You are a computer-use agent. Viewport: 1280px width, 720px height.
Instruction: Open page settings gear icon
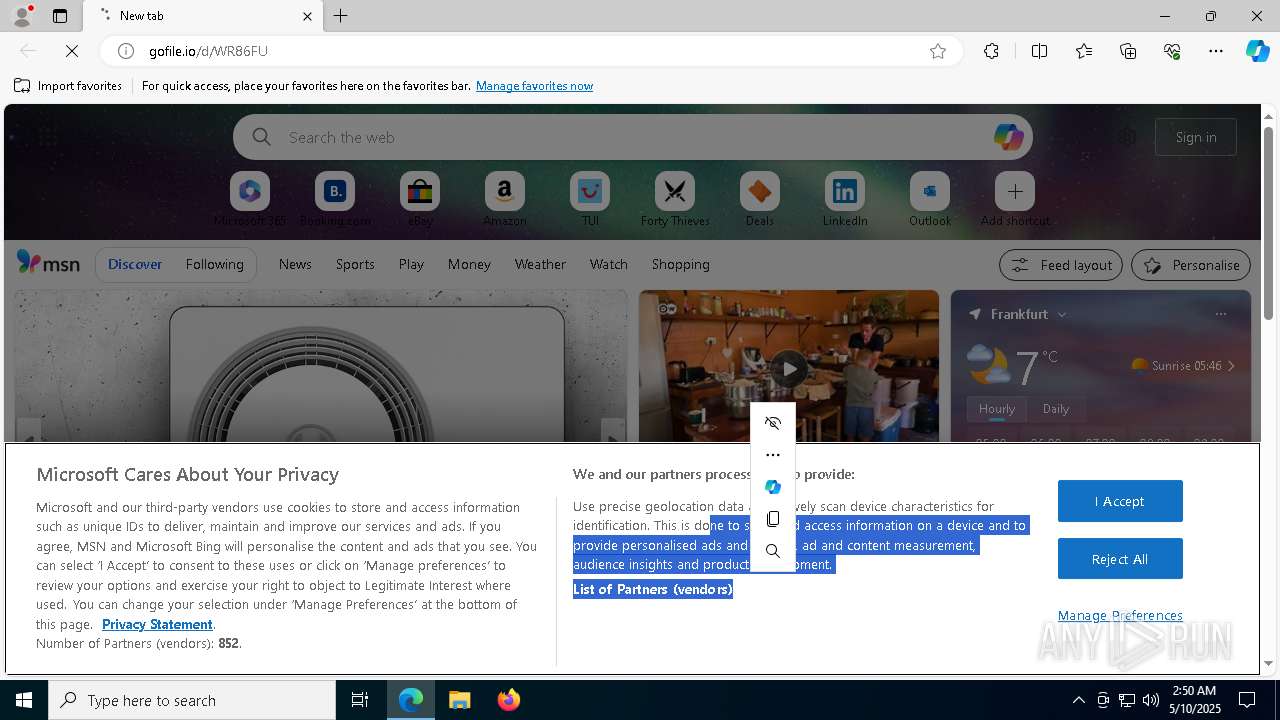(x=1128, y=137)
